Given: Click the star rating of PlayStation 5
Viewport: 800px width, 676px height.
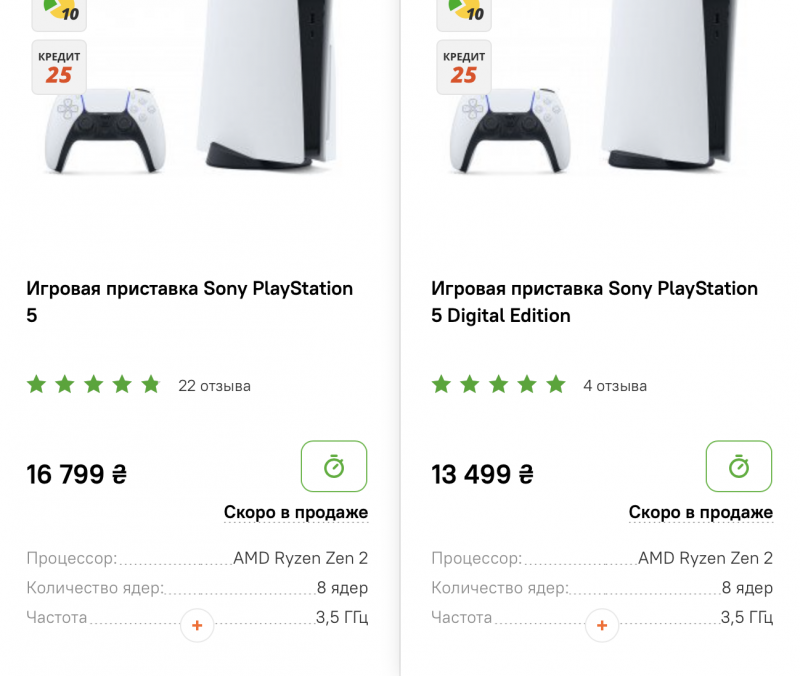Looking at the screenshot, I should click(x=93, y=385).
